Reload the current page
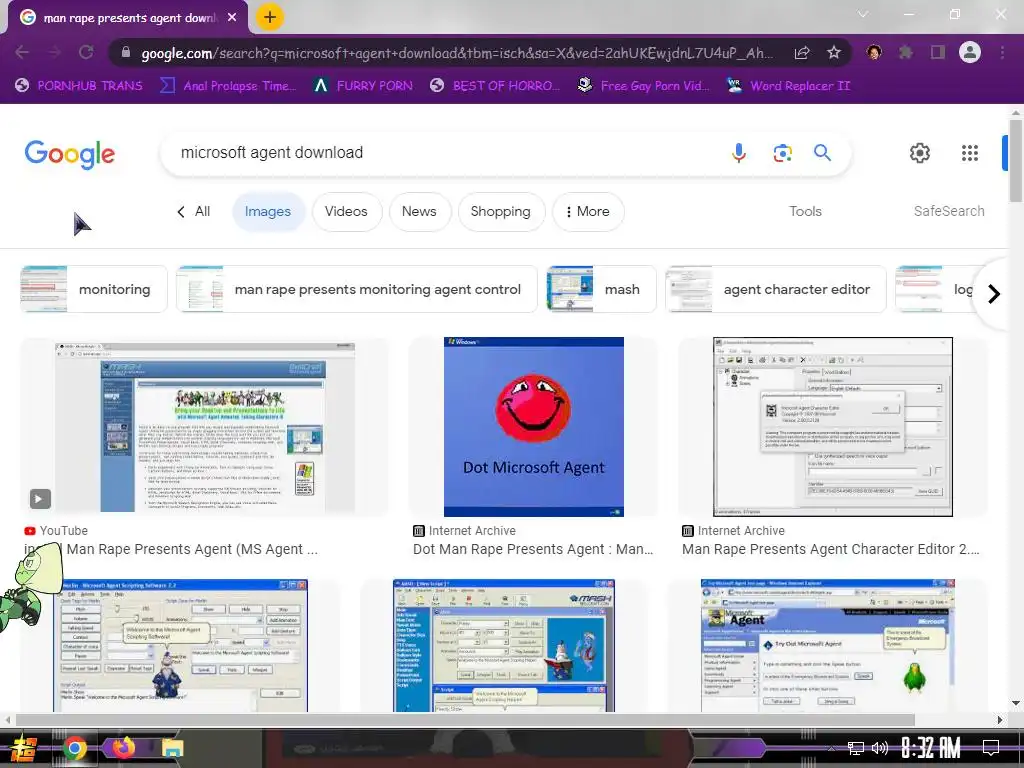The height and width of the screenshot is (768, 1024). tap(86, 52)
